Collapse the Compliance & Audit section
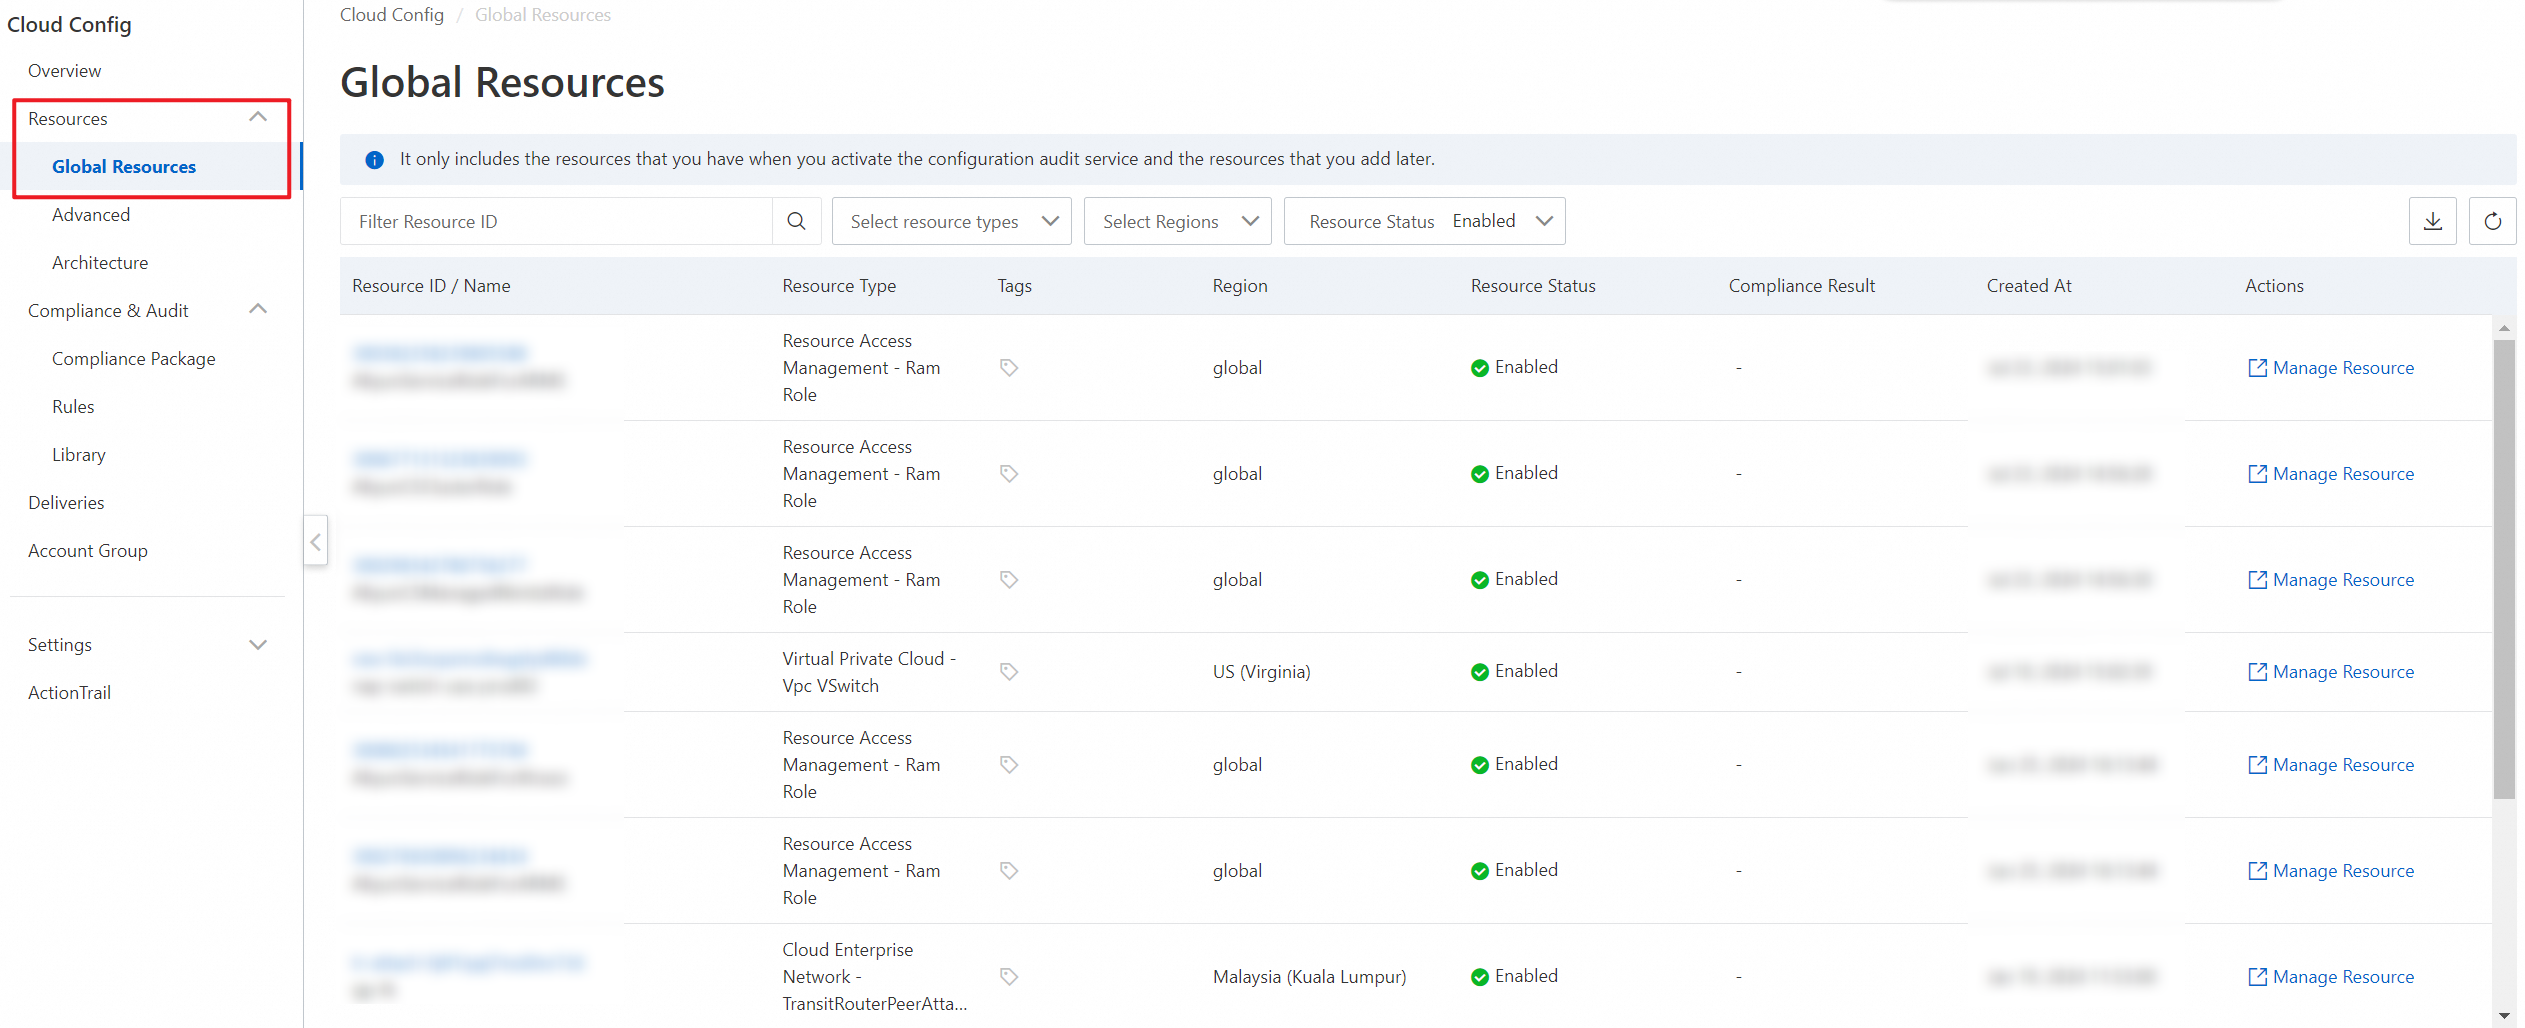The image size is (2525, 1028). click(x=258, y=310)
